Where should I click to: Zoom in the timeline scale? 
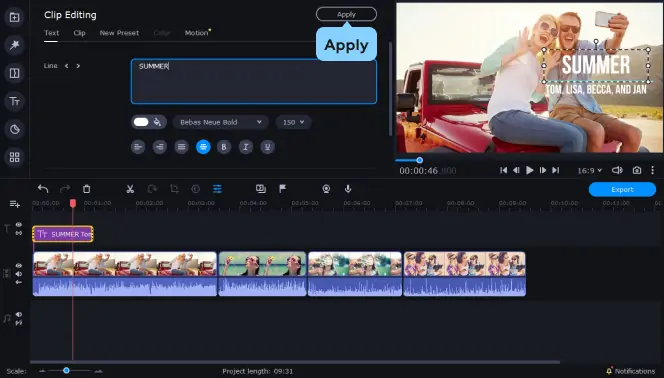(x=98, y=371)
